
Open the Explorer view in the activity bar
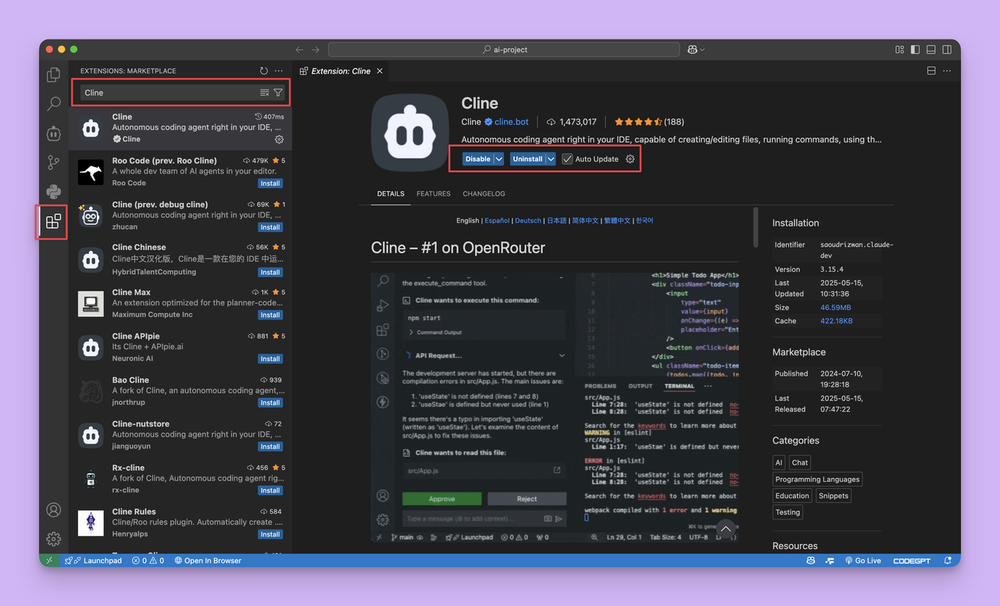click(x=53, y=75)
